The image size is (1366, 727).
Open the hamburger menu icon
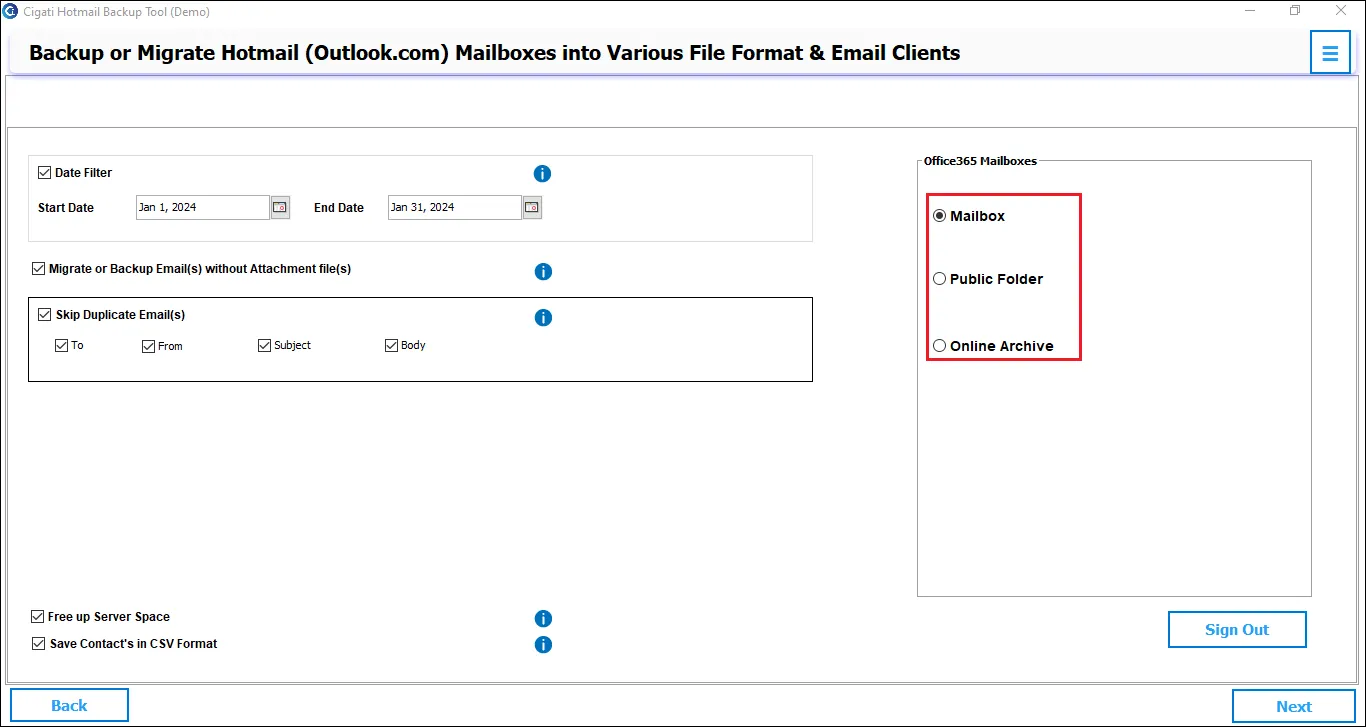click(1330, 53)
